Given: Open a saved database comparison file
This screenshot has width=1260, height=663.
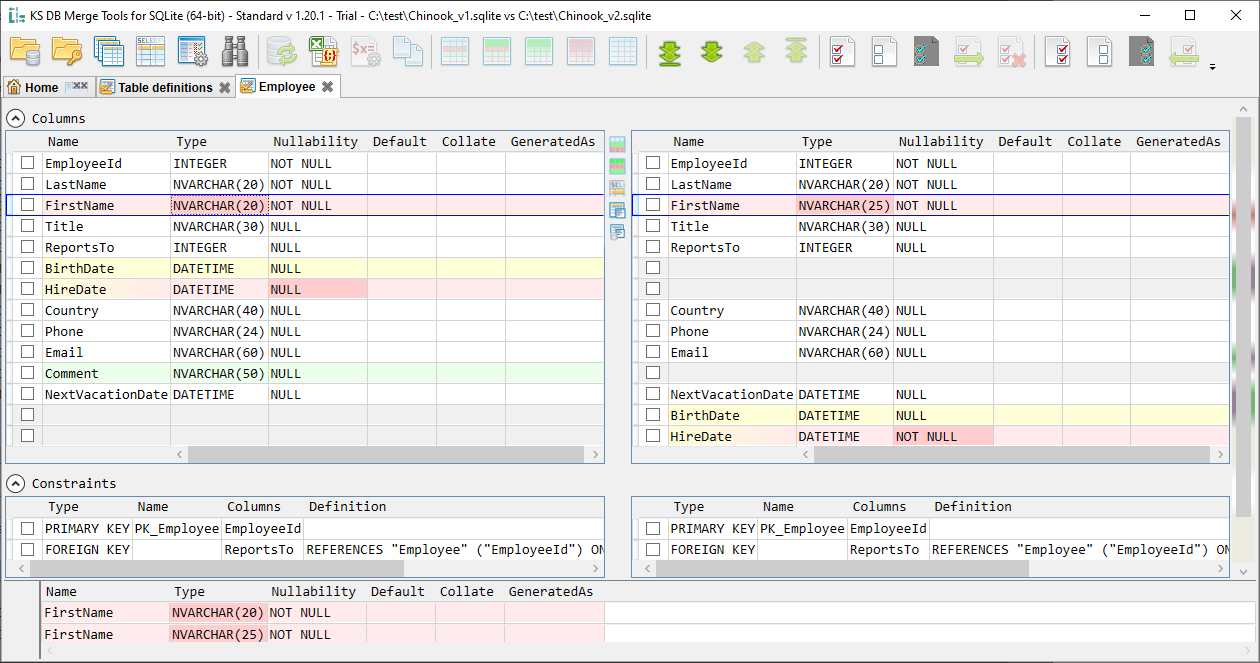Looking at the screenshot, I should [x=25, y=51].
